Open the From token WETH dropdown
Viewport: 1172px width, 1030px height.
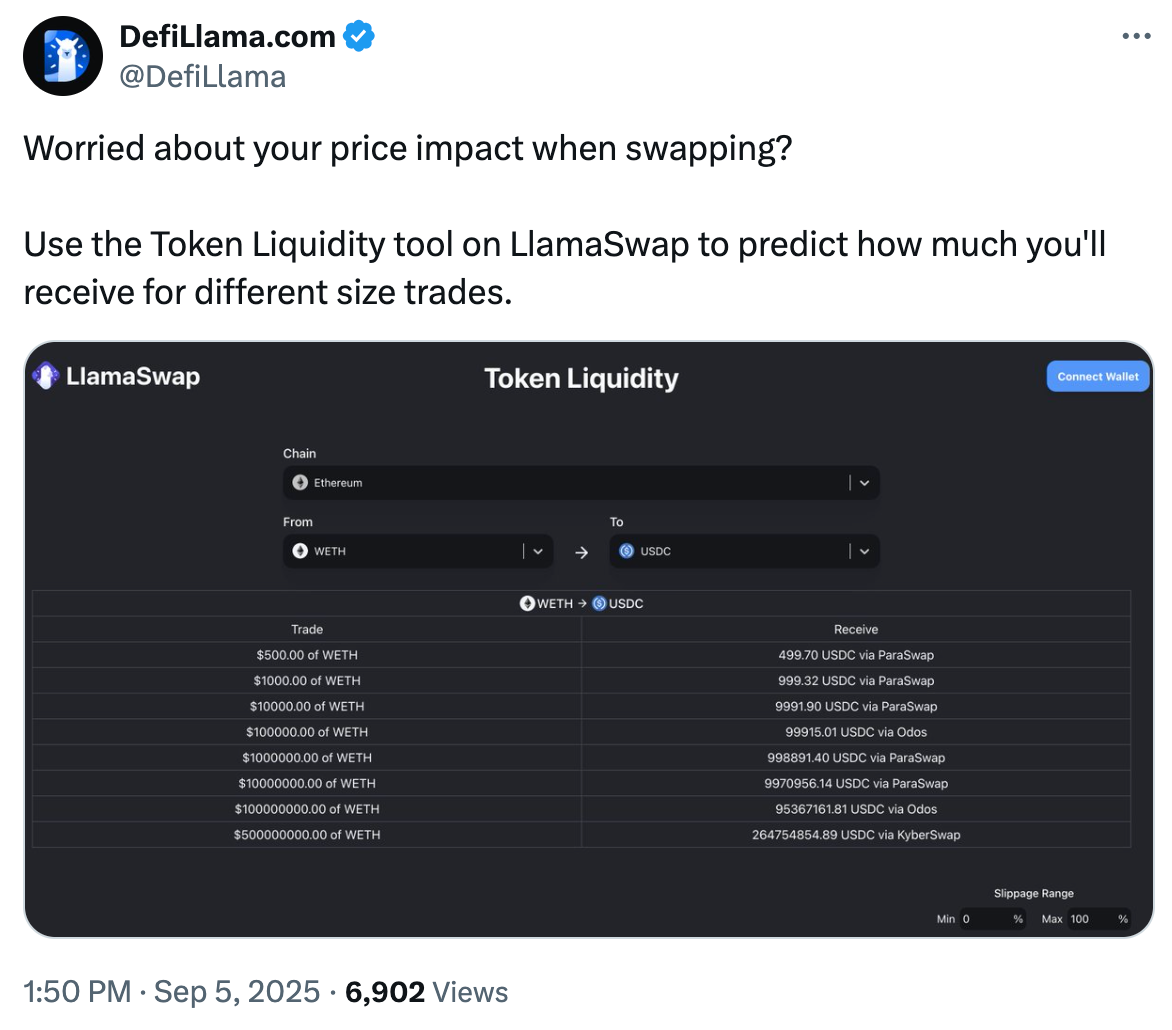coord(537,551)
